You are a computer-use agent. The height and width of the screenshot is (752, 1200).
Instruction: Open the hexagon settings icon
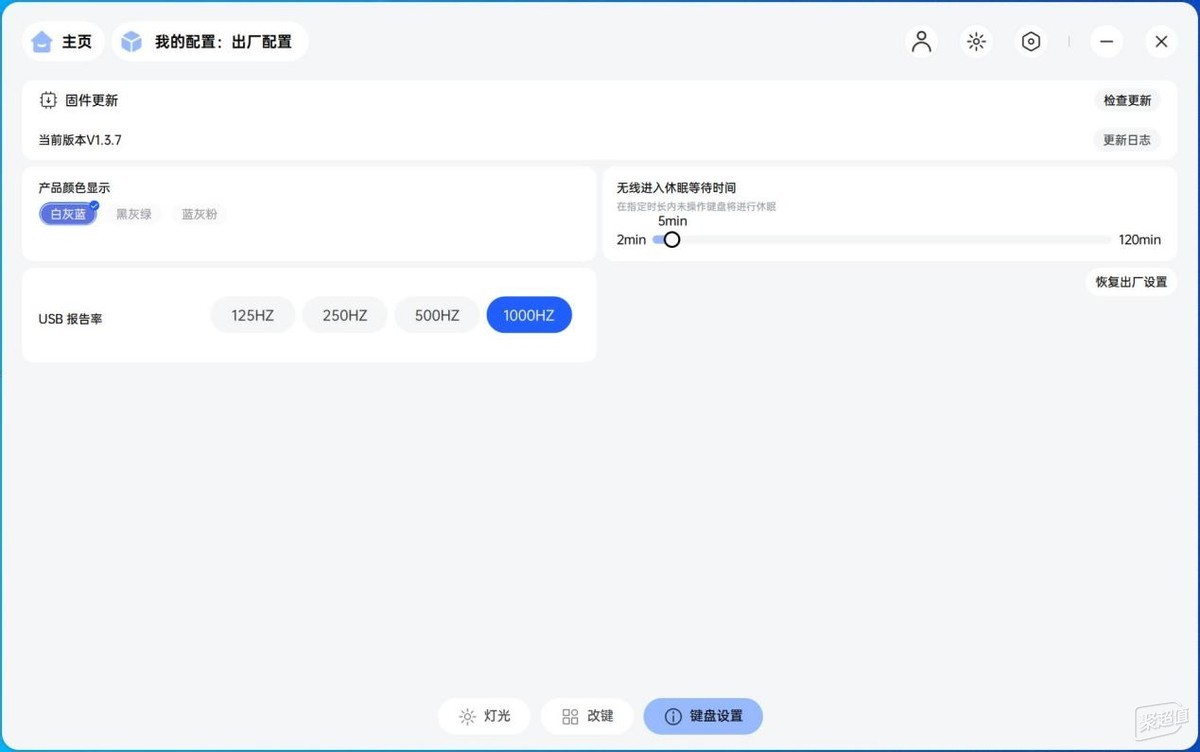click(1031, 42)
